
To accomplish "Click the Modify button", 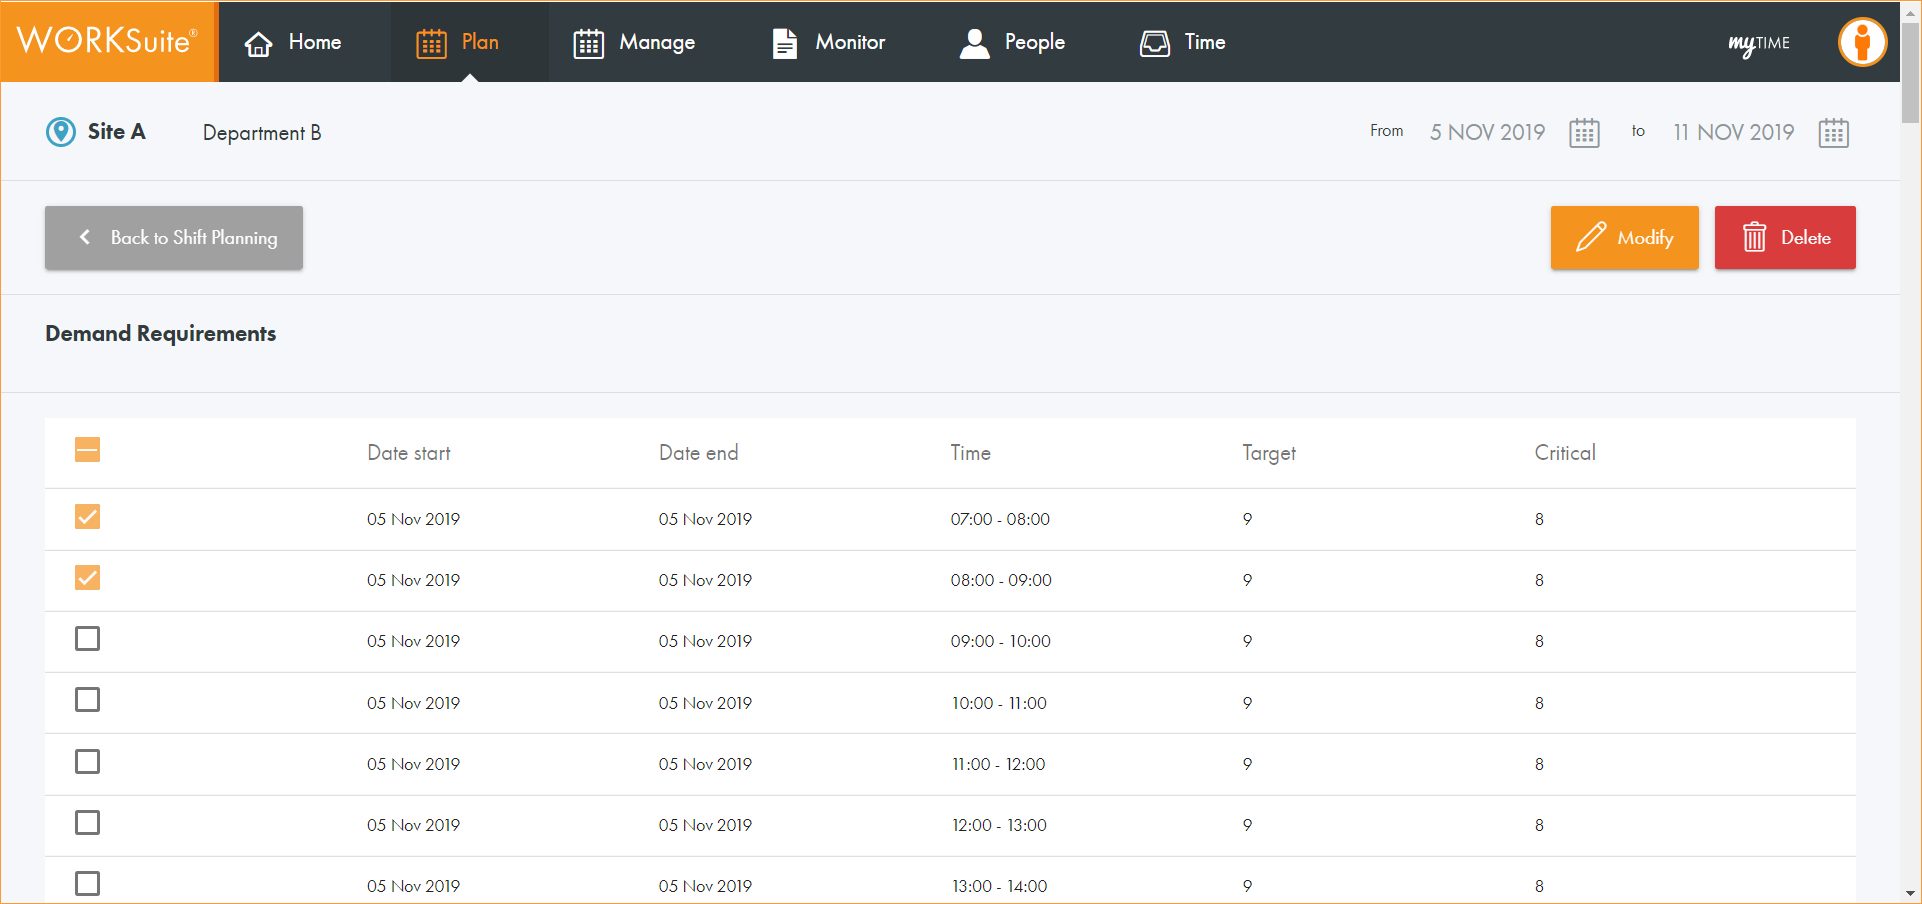I will [x=1624, y=238].
